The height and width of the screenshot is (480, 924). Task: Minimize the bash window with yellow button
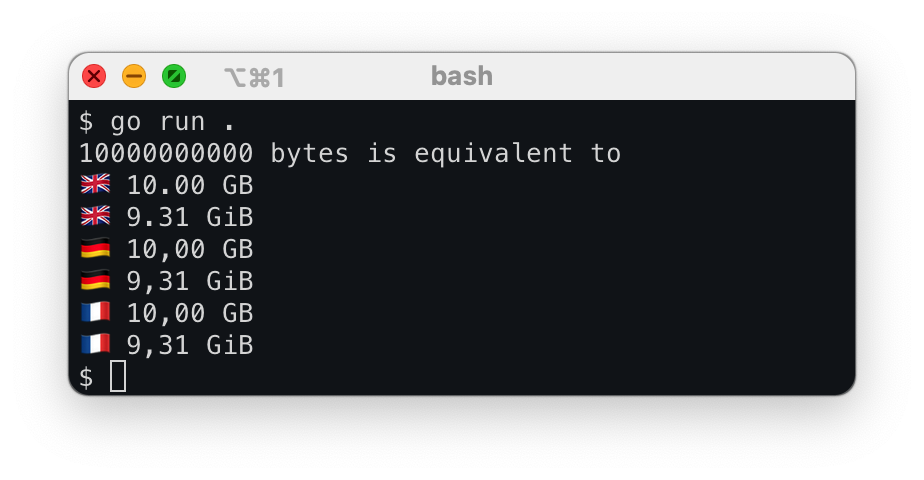[134, 76]
